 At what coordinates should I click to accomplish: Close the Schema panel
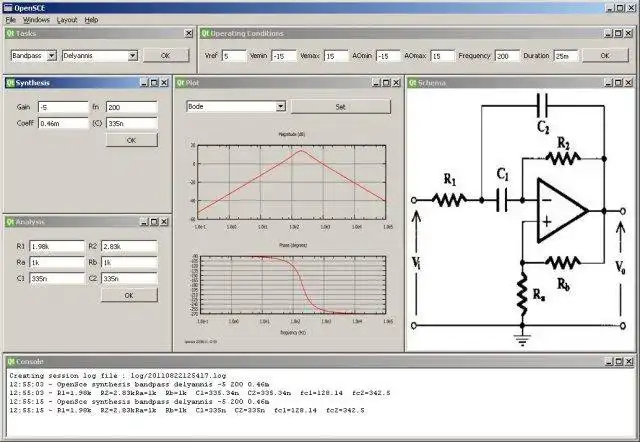point(629,83)
